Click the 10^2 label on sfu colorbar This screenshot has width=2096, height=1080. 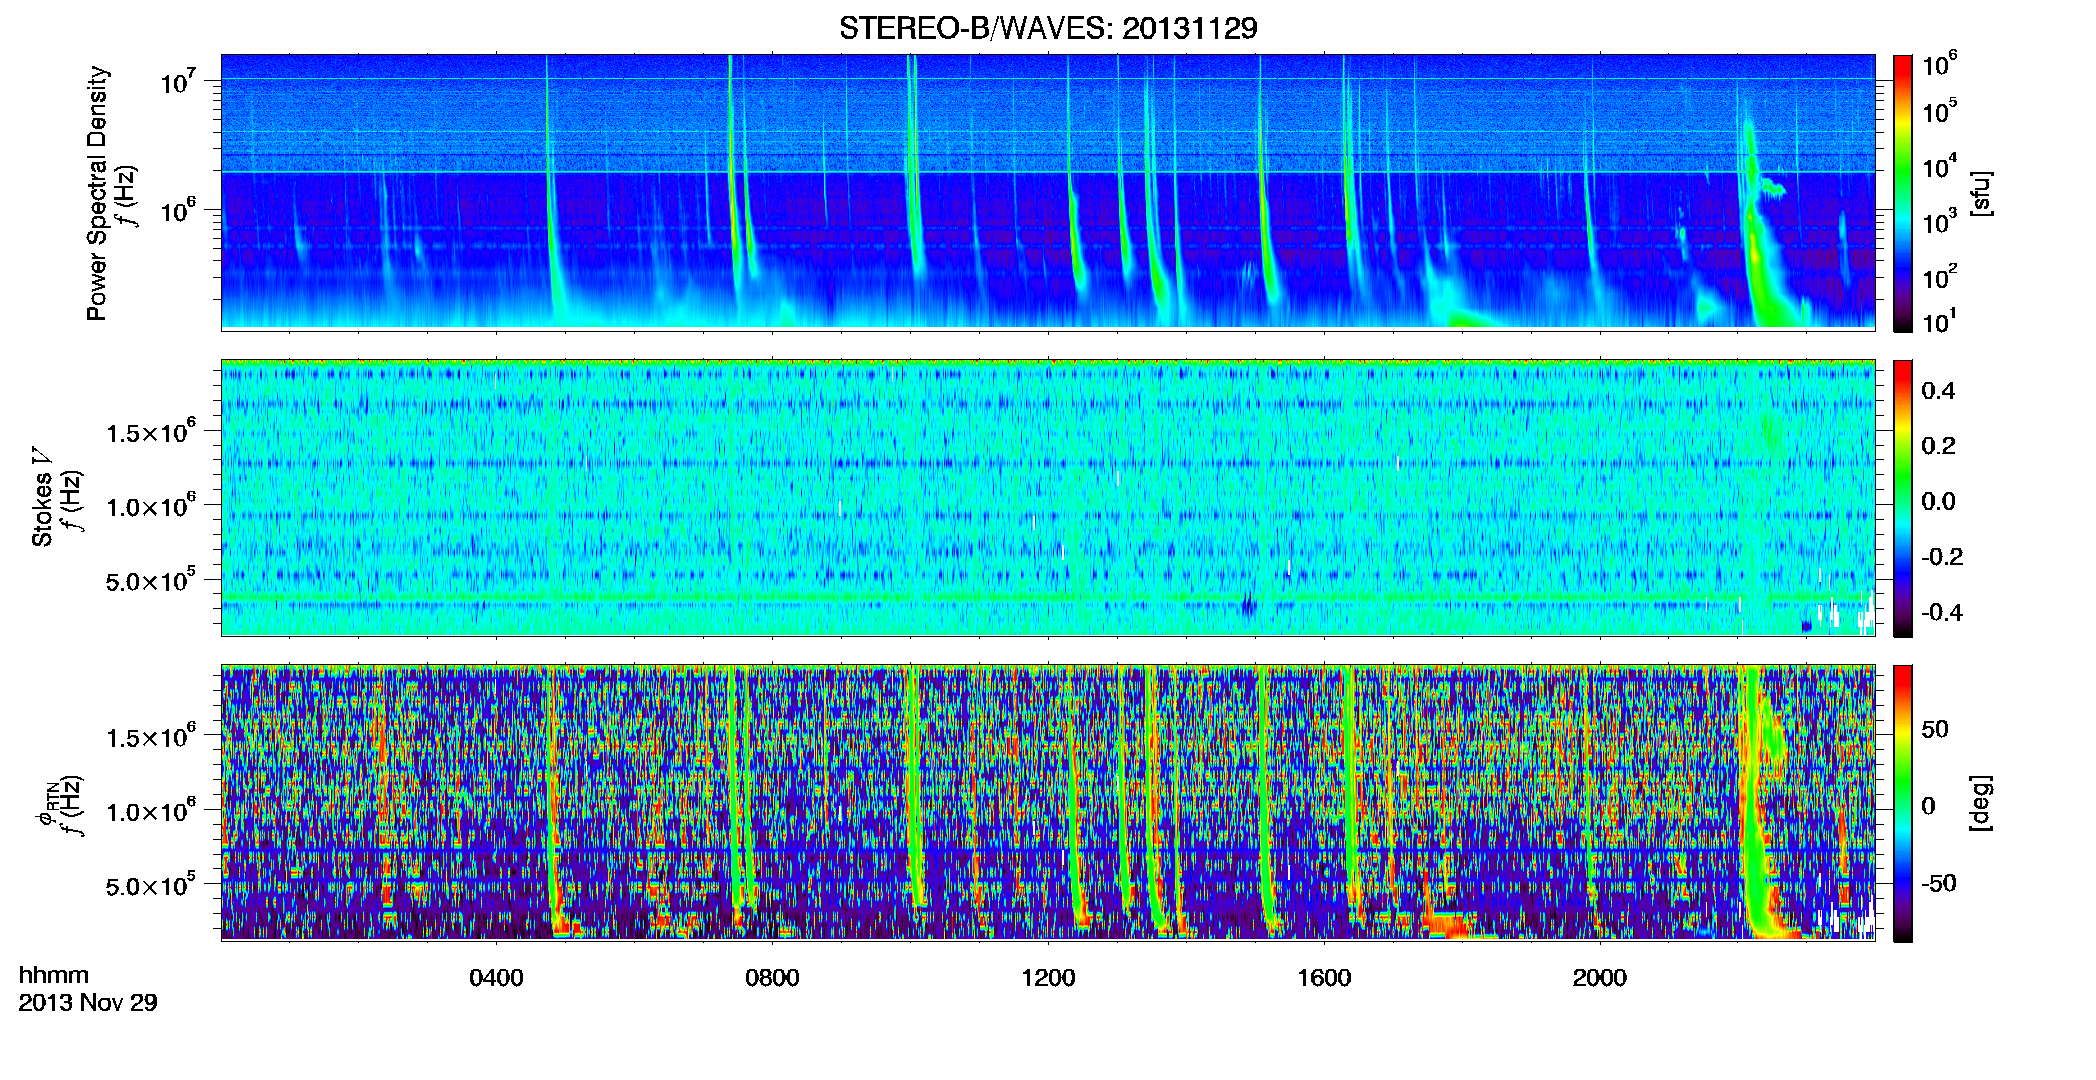pyautogui.click(x=1940, y=277)
